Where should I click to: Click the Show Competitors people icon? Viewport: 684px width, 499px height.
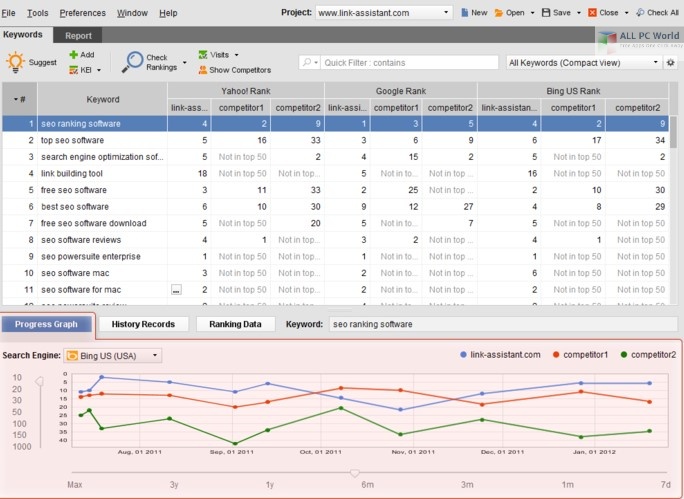coord(203,70)
